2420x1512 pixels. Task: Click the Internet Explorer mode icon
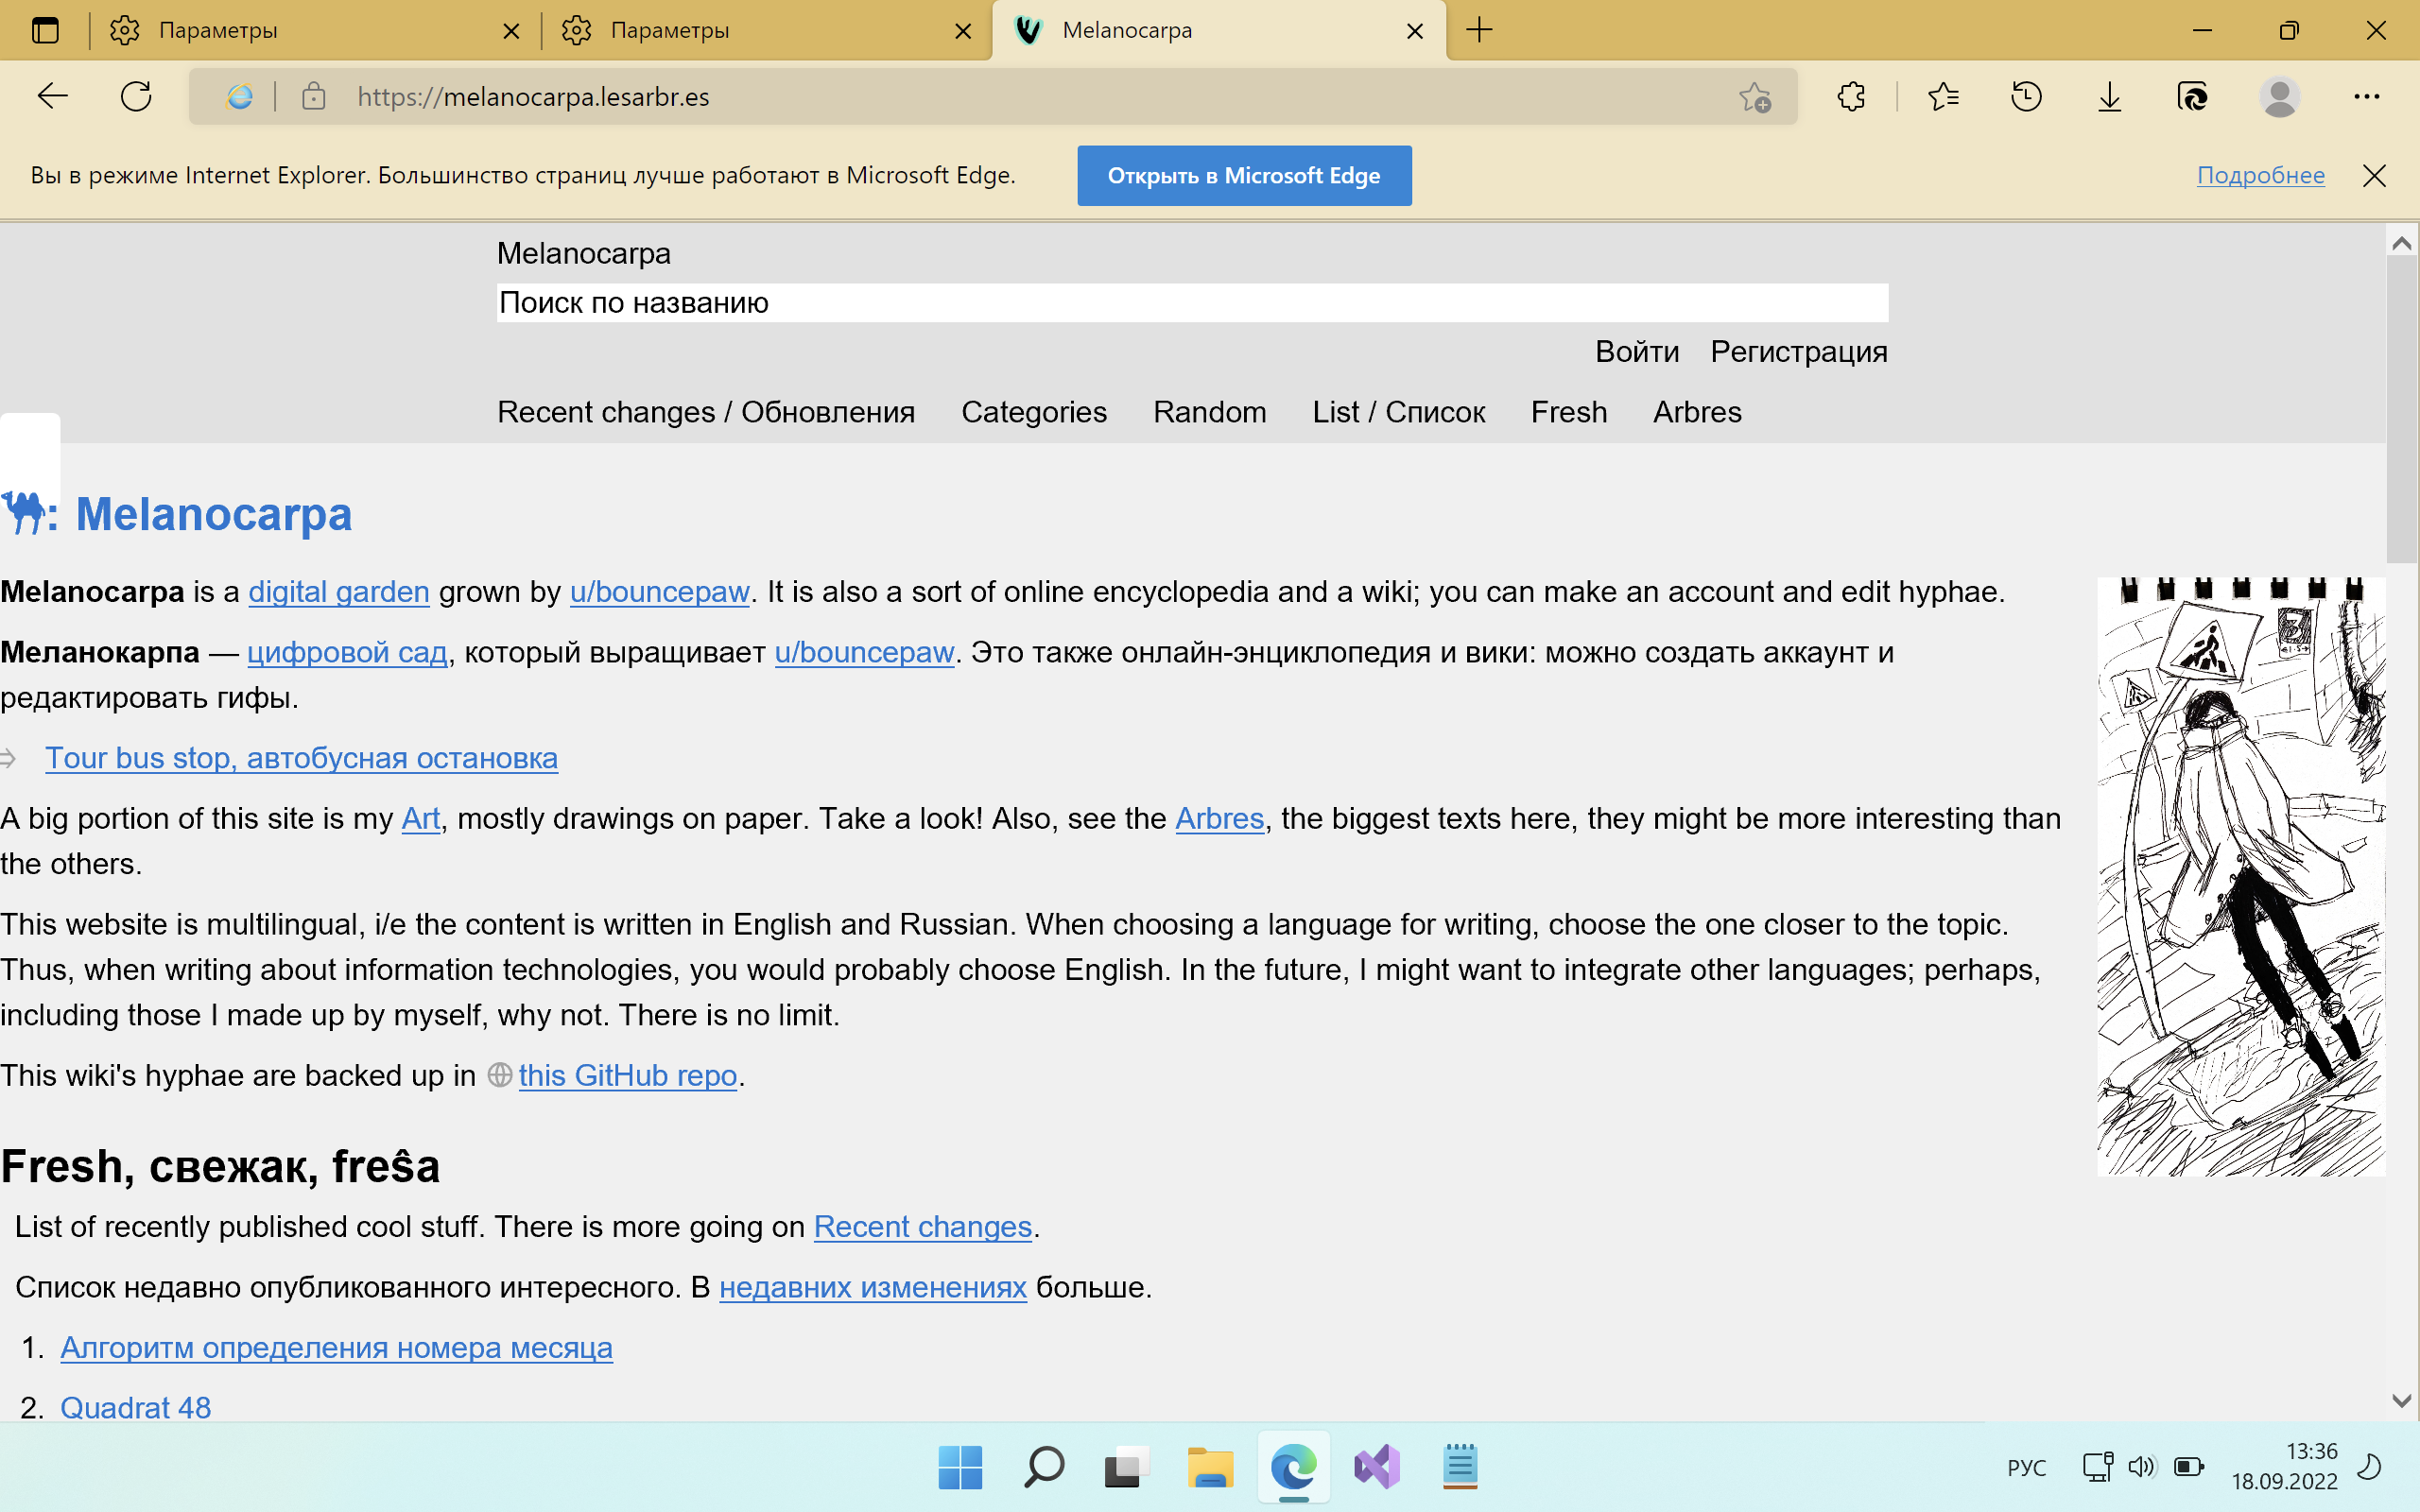click(x=240, y=97)
